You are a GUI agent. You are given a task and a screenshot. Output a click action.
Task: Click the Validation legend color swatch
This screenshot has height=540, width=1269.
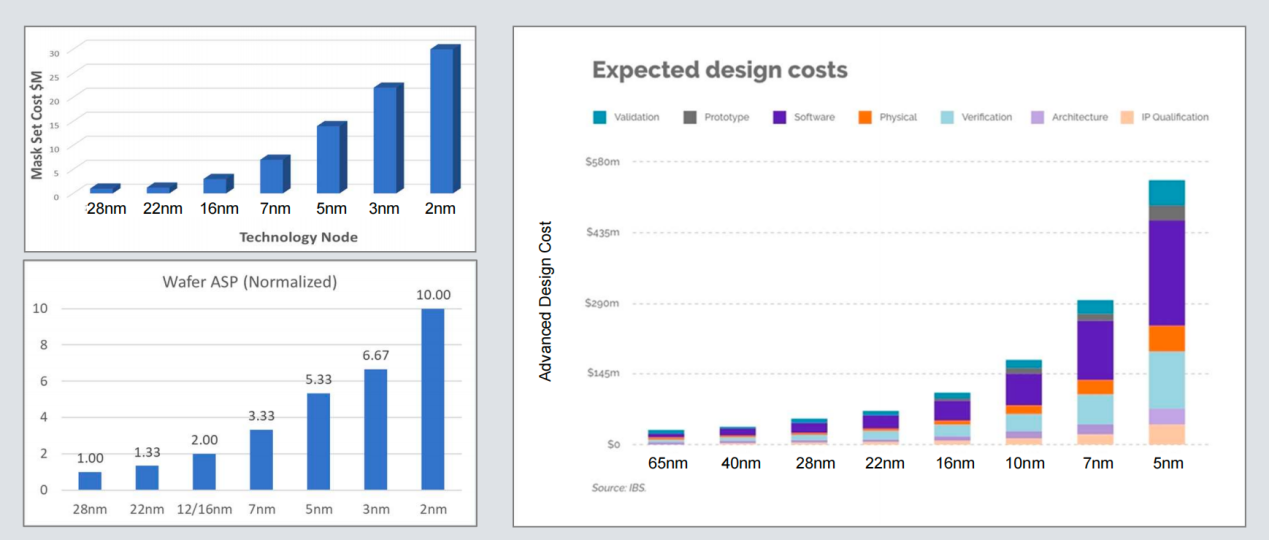(x=600, y=117)
